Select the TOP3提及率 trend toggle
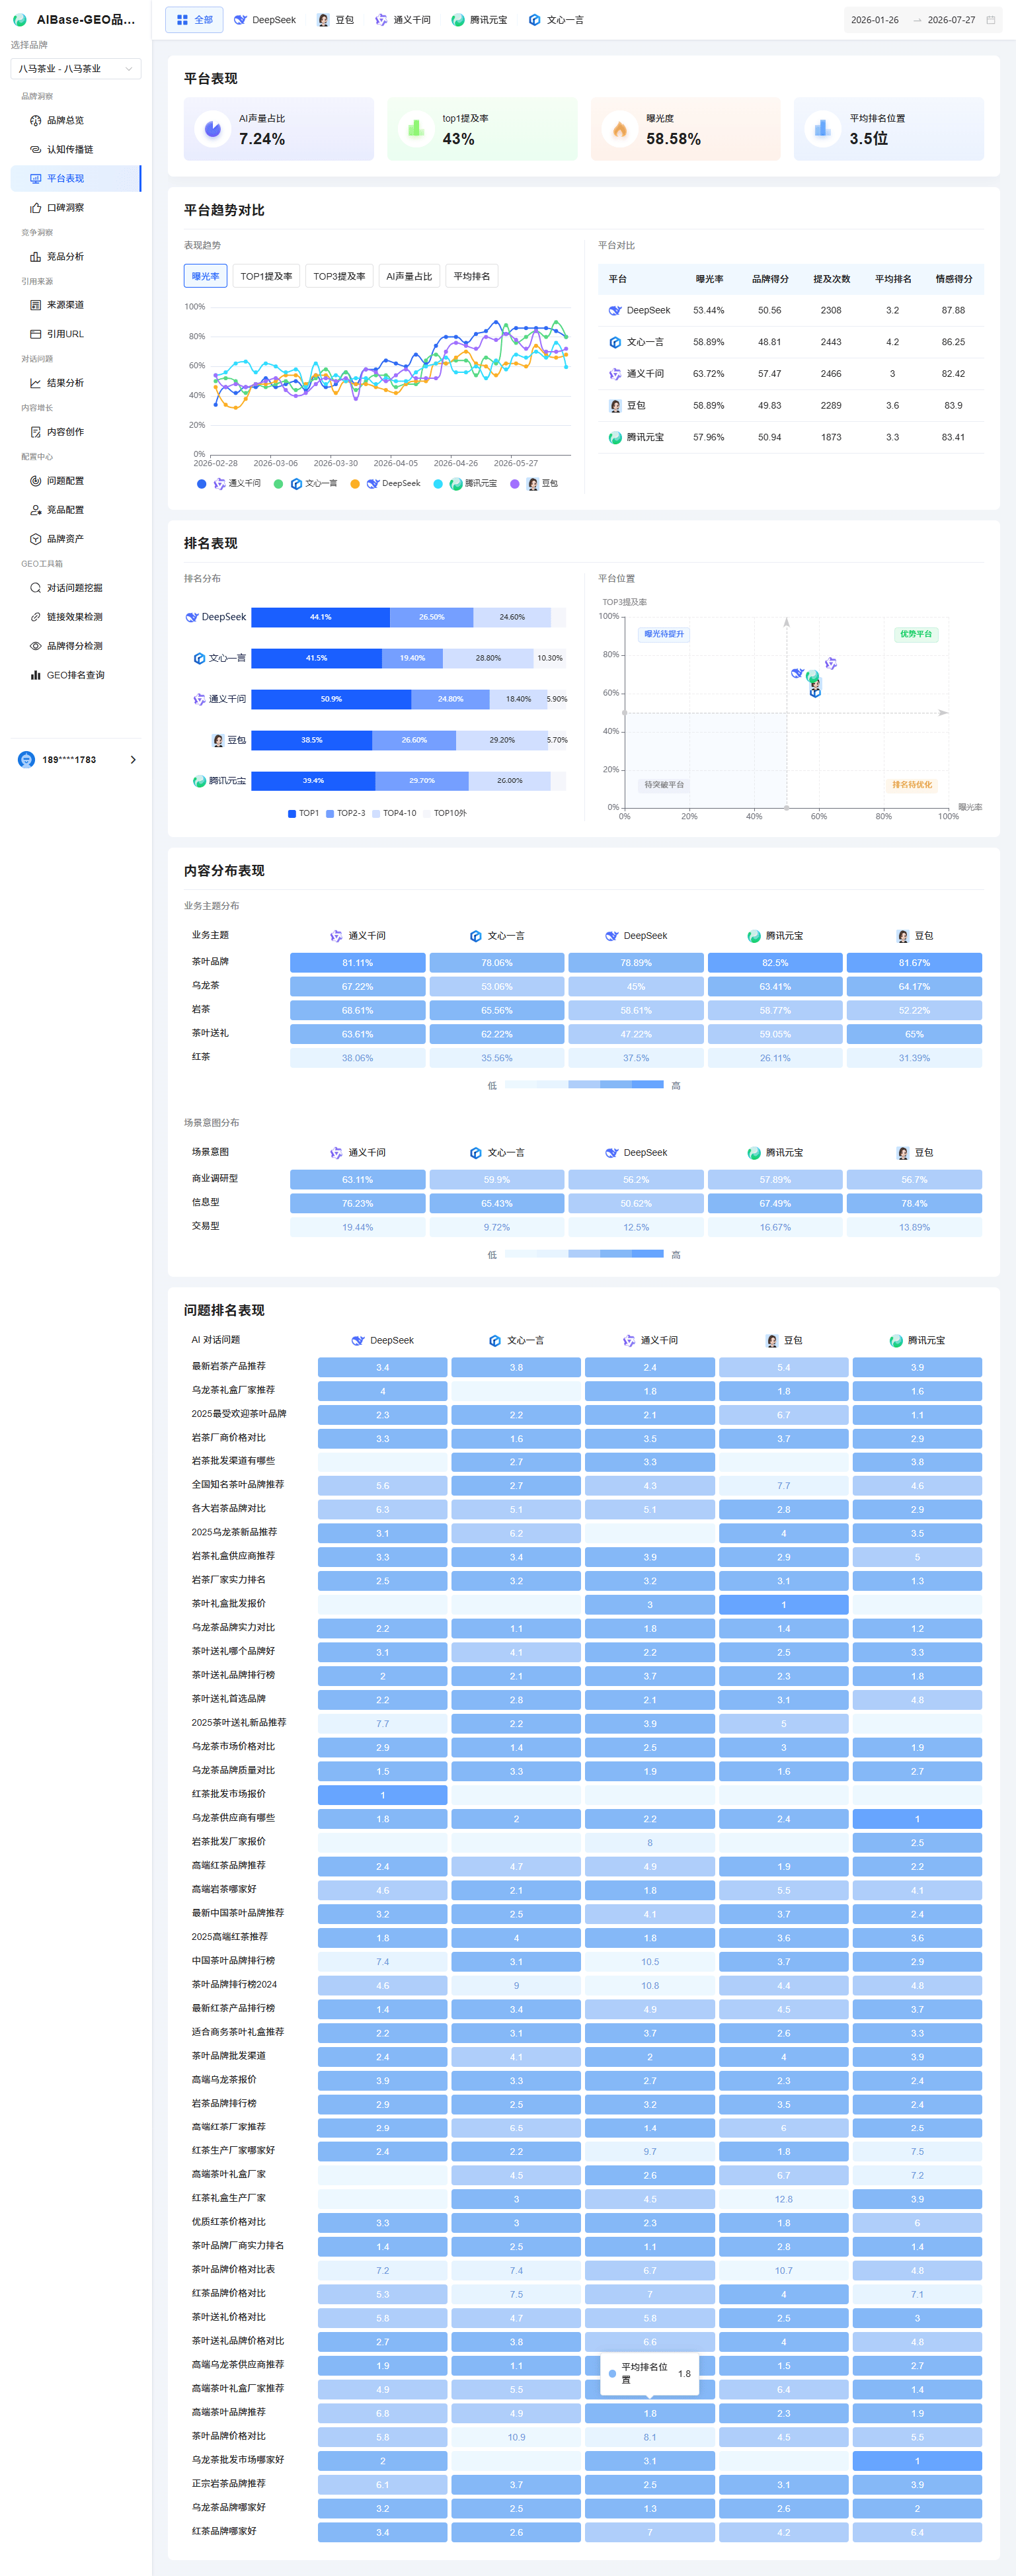1016x2576 pixels. (x=339, y=276)
